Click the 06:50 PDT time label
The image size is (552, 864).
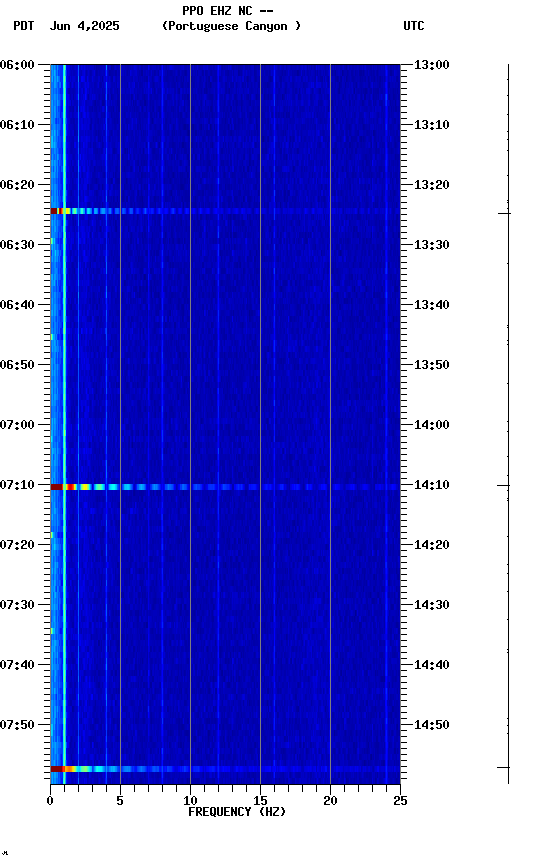[17, 365]
